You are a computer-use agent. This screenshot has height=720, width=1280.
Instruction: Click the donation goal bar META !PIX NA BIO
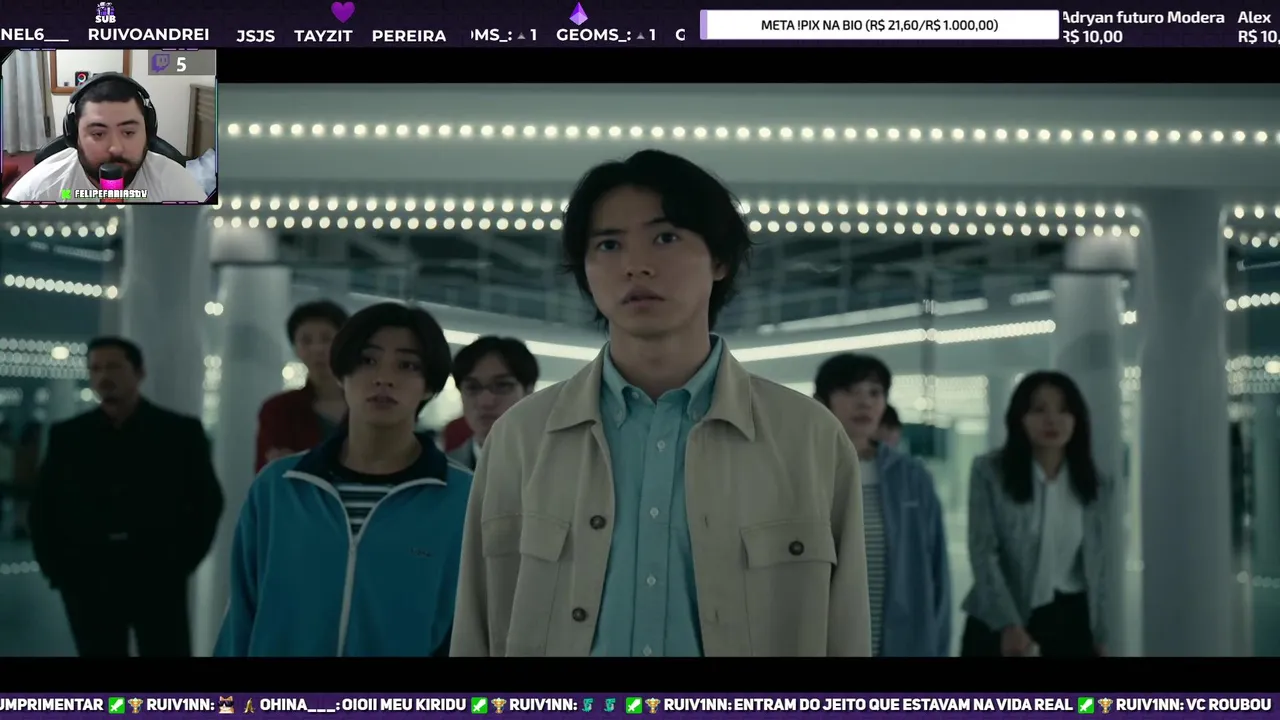[879, 25]
